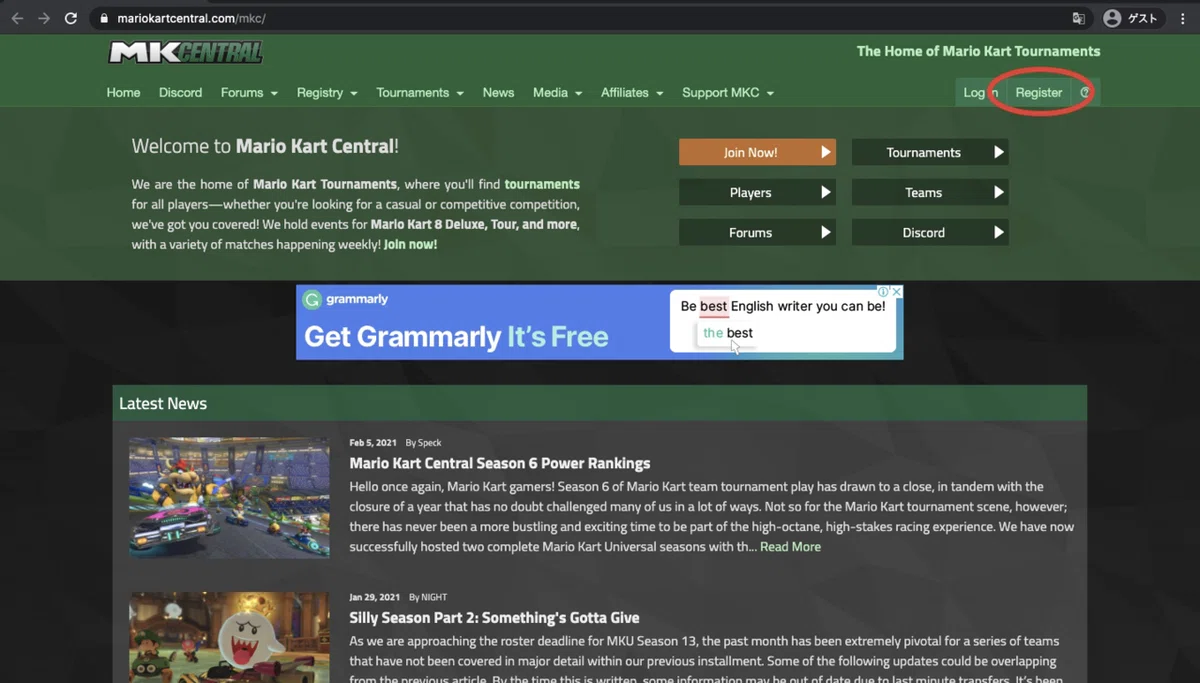Screen dimensions: 1200x683
Task: Open Discord link in the top navbar
Action: 180,93
